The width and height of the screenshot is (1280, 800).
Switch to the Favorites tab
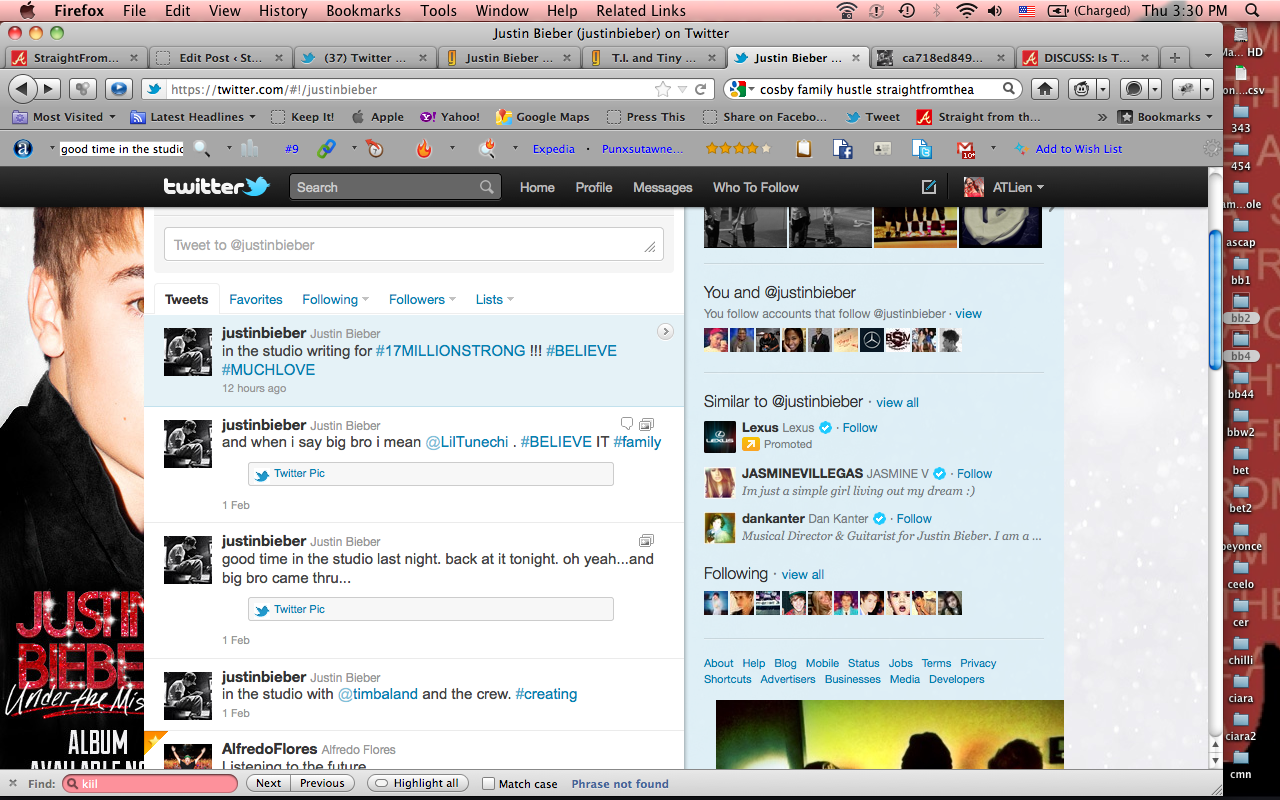(255, 299)
